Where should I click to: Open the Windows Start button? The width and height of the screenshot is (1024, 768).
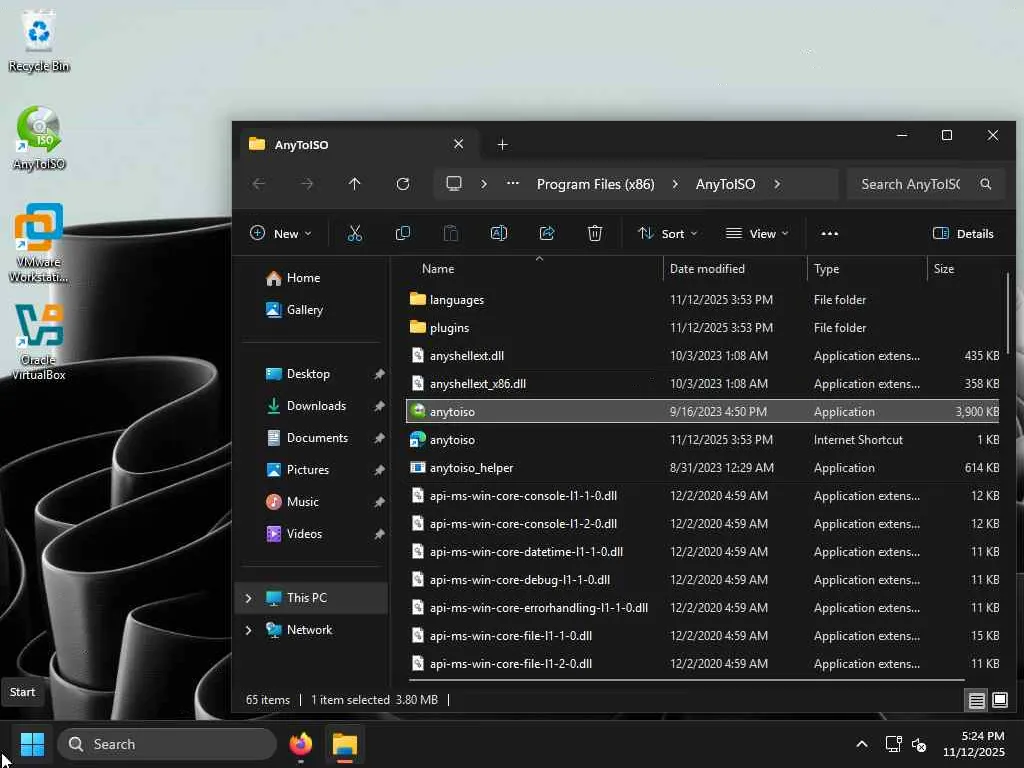(x=32, y=744)
